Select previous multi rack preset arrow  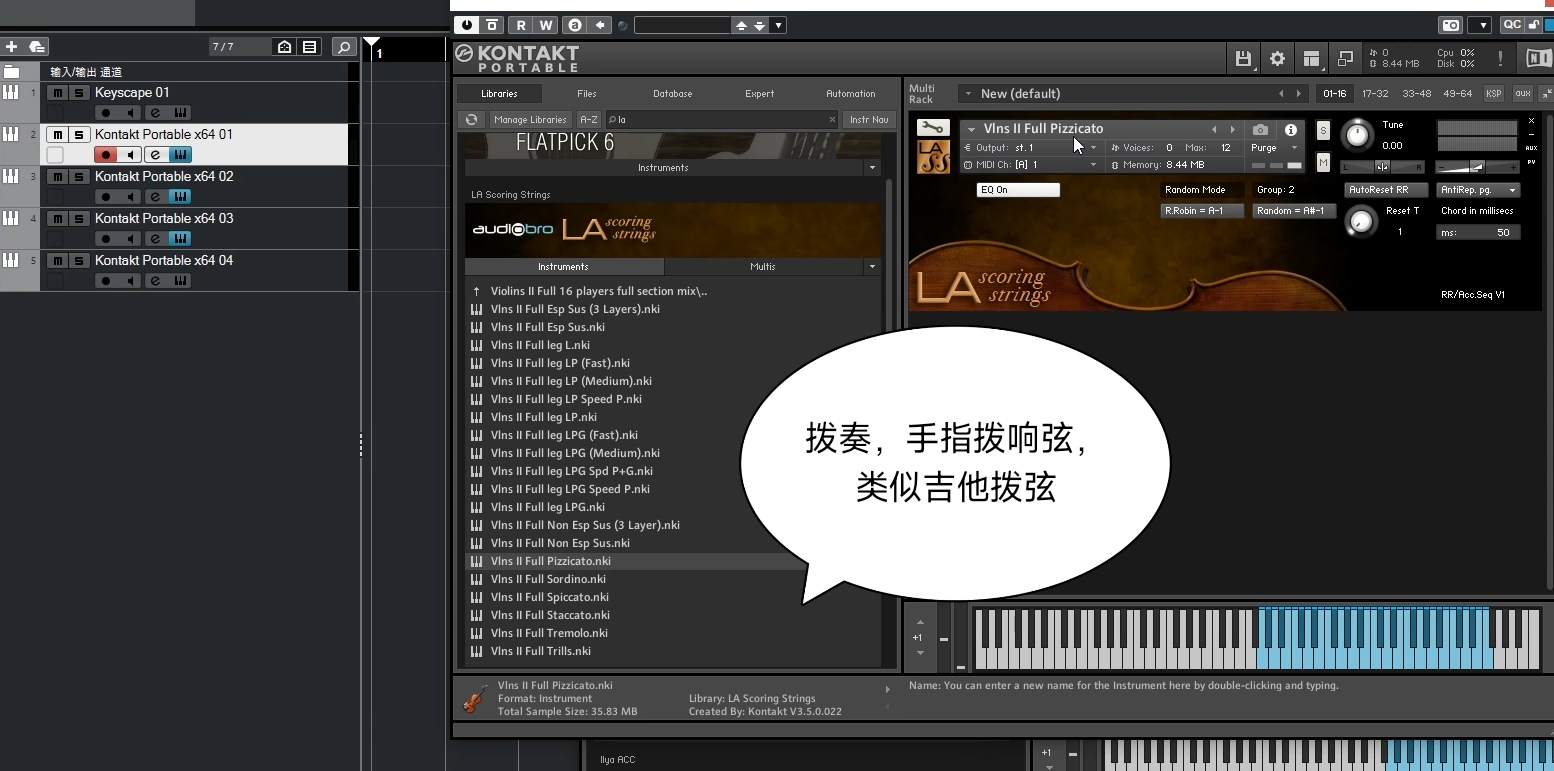tap(1281, 94)
